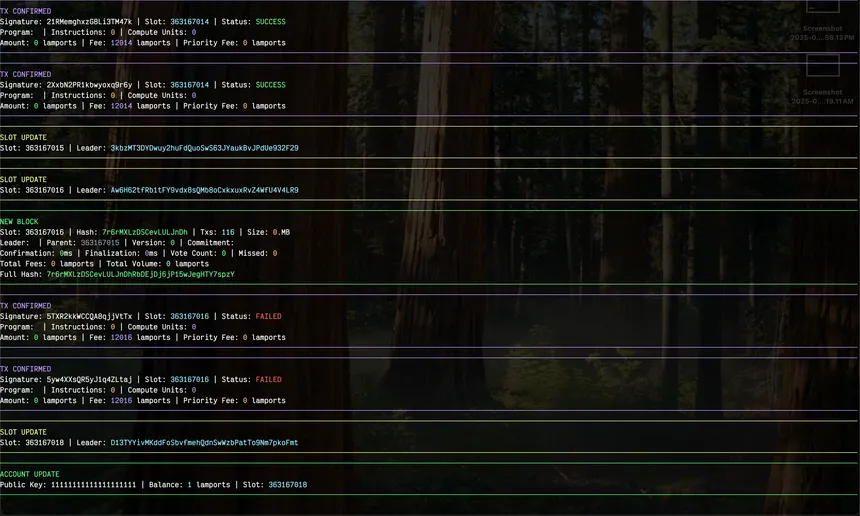Viewport: 860px width, 516px height.
Task: Click fee value 12016 for transaction 5yw4XXsQR5yJ1q4ZLtaj
Action: [x=121, y=401]
